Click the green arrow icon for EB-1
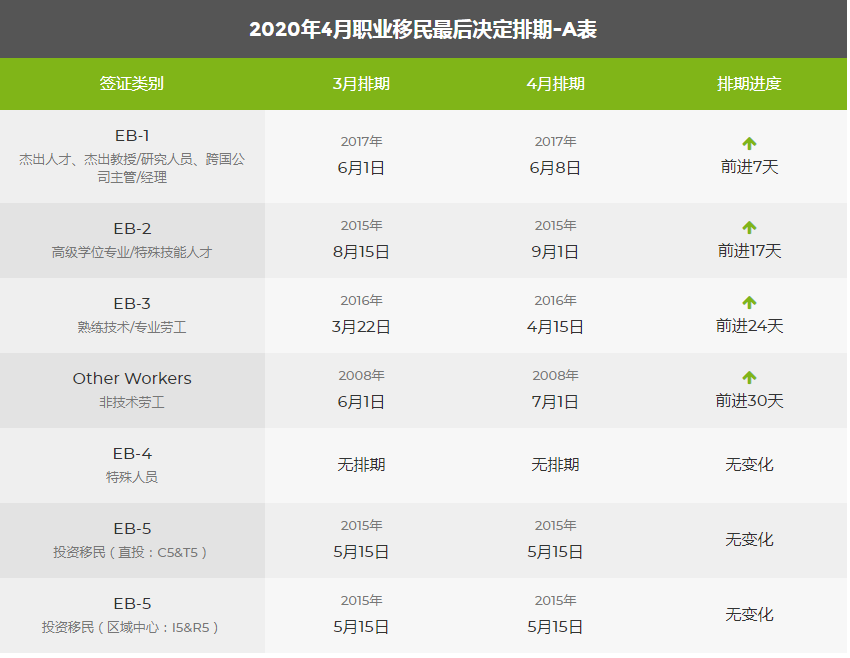The image size is (850, 658). coord(749,141)
